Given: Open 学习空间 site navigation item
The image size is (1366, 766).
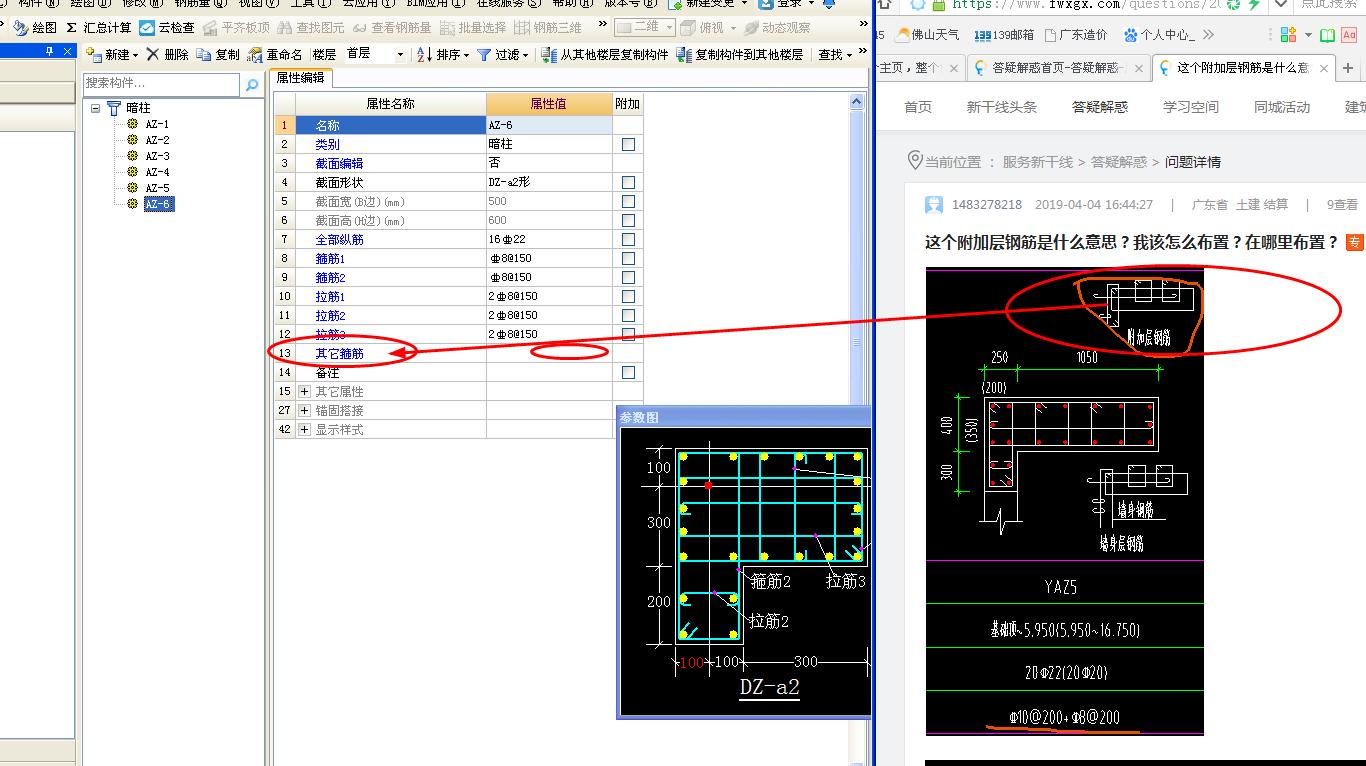Looking at the screenshot, I should point(1191,107).
